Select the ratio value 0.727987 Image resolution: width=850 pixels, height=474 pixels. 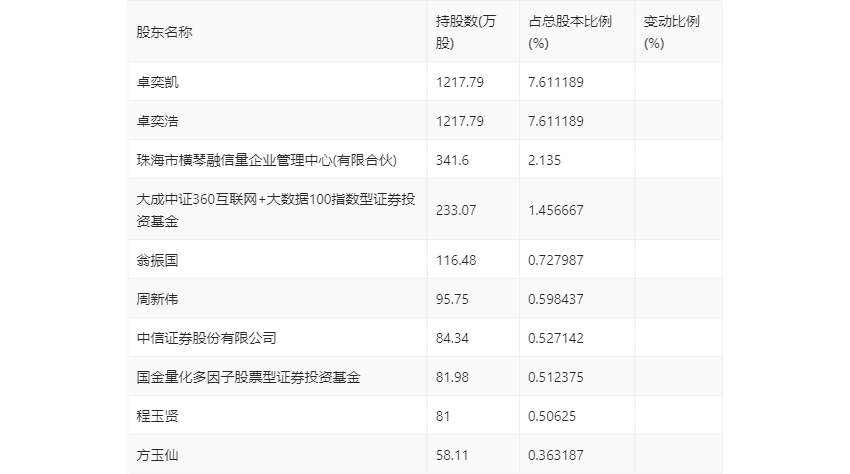tap(556, 260)
